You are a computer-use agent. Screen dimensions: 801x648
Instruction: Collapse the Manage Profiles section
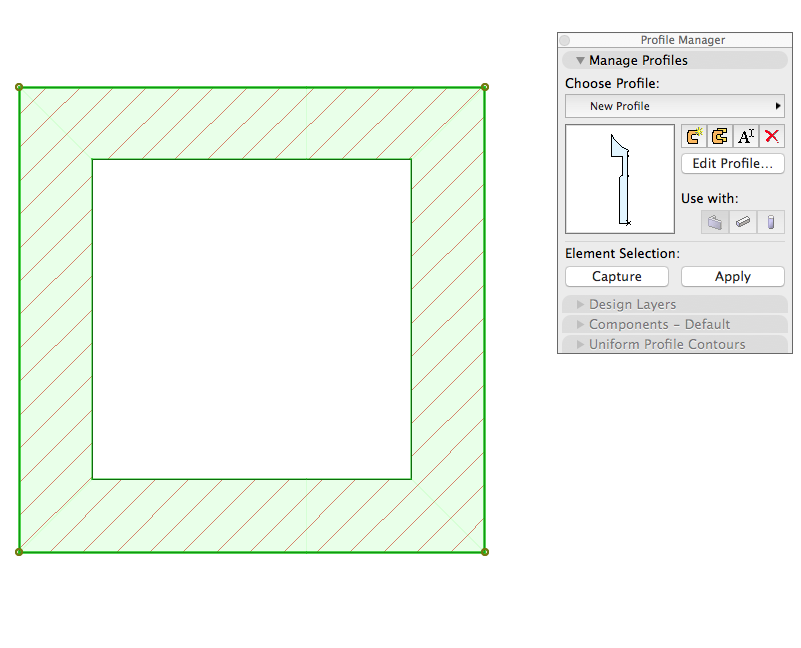click(675, 60)
